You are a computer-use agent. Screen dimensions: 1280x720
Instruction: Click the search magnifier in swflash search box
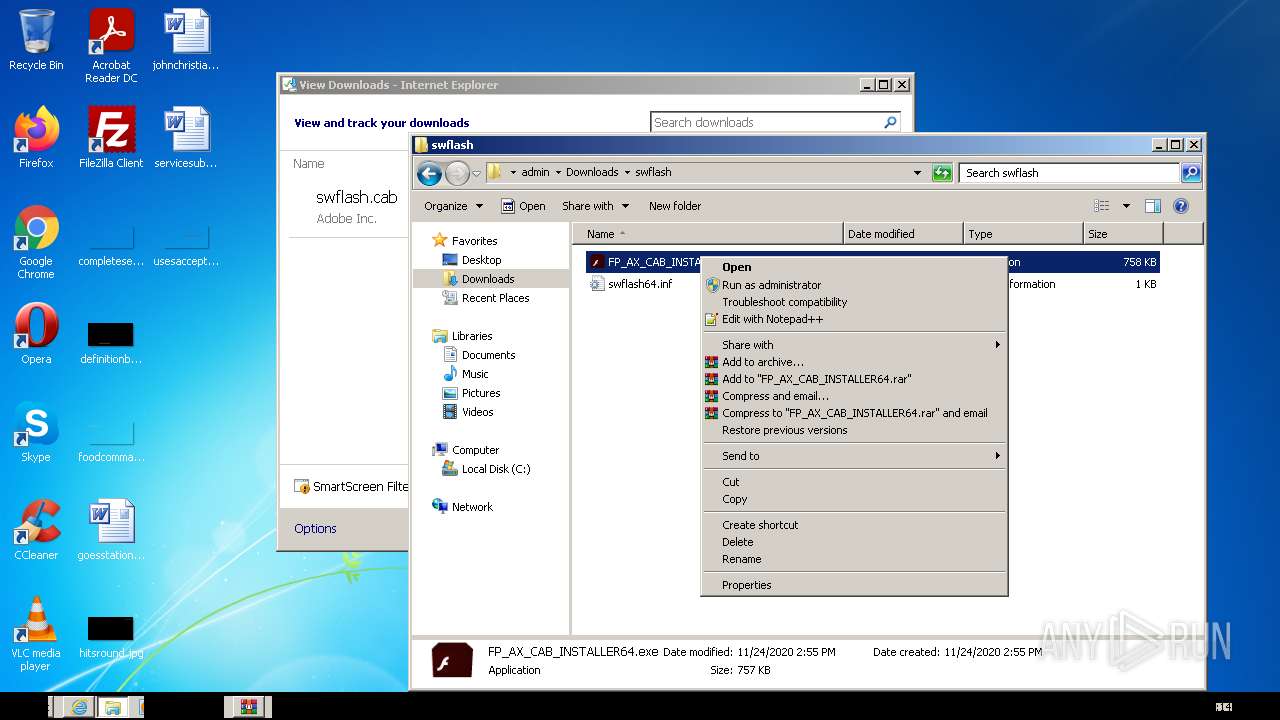coord(1190,173)
